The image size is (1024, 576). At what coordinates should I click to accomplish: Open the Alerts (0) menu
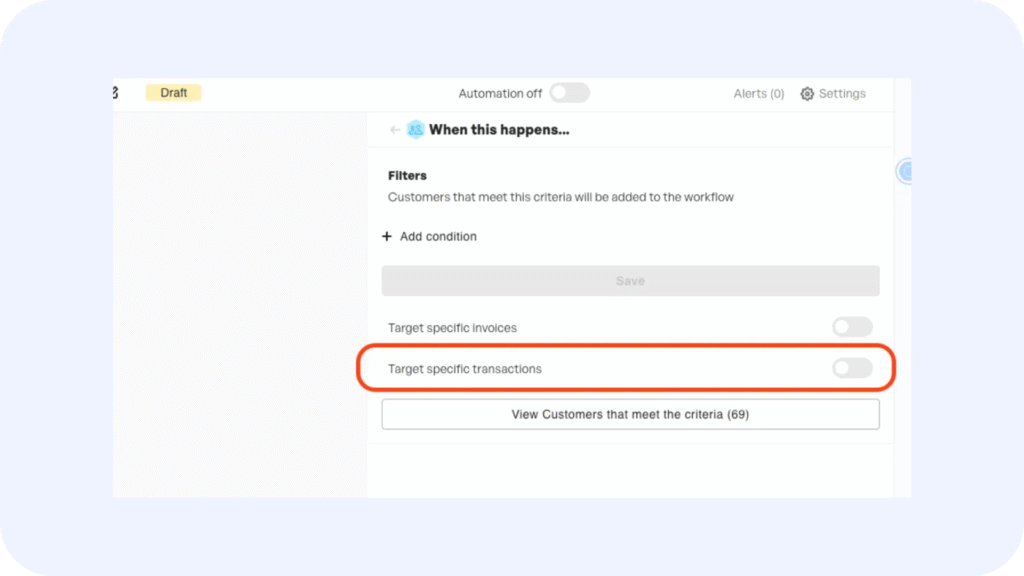pyautogui.click(x=758, y=94)
